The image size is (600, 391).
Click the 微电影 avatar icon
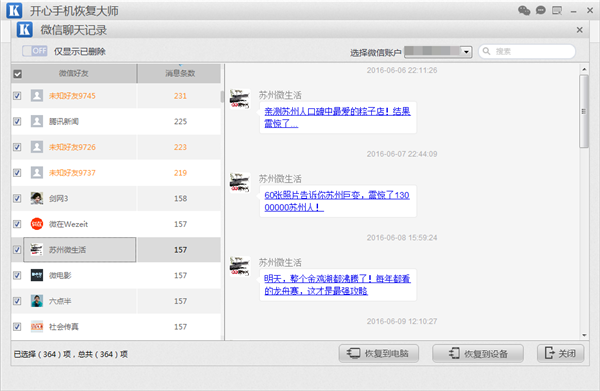tap(37, 275)
